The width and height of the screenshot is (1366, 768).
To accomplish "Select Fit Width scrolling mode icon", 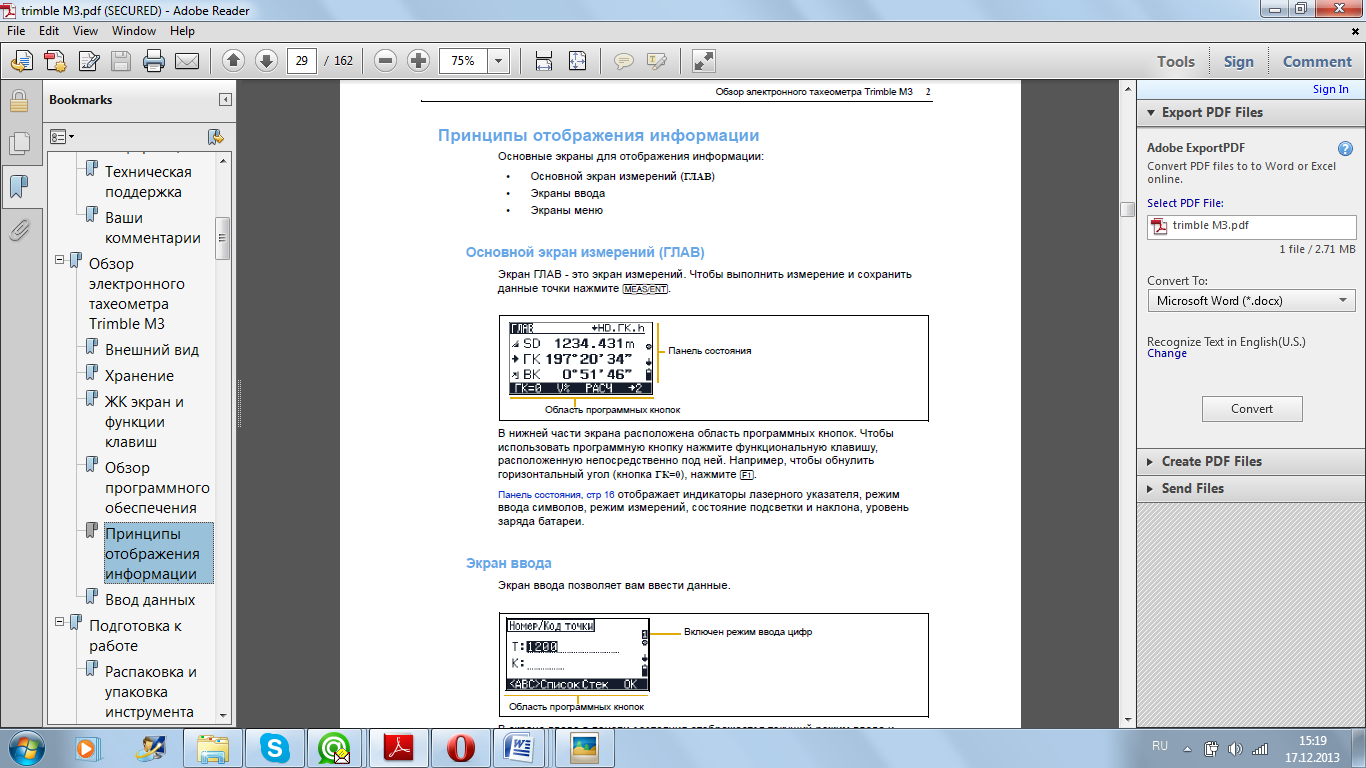I will [x=544, y=61].
